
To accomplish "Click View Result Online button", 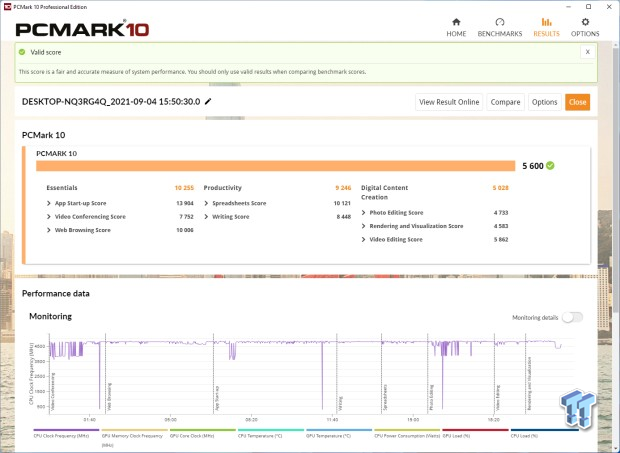I will click(449, 102).
